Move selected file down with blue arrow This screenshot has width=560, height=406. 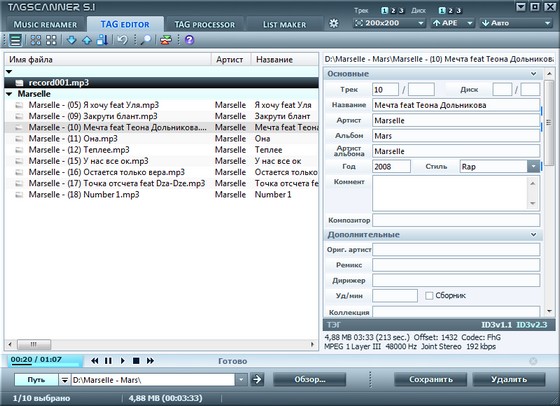pos(71,40)
